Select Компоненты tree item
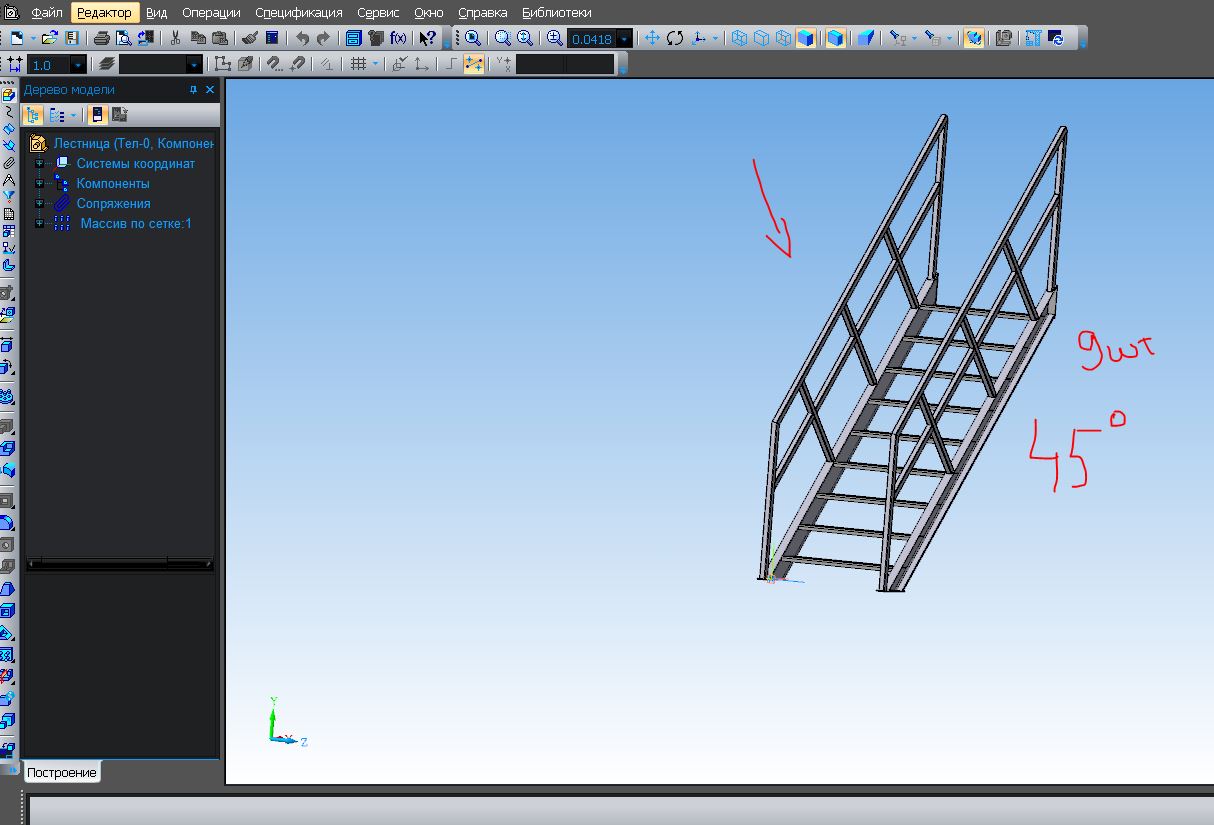Screen dimensions: 1214x825 point(113,183)
